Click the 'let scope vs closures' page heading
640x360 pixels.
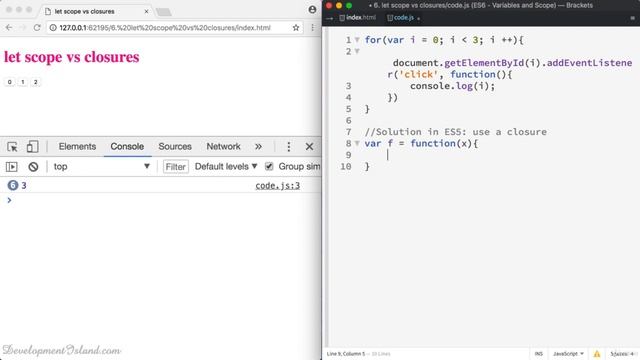pyautogui.click(x=72, y=57)
